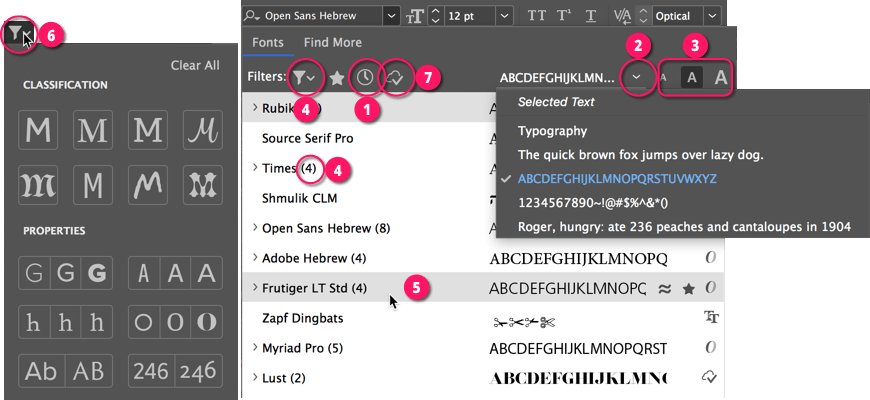Choose the narrow width A property

click(144, 274)
